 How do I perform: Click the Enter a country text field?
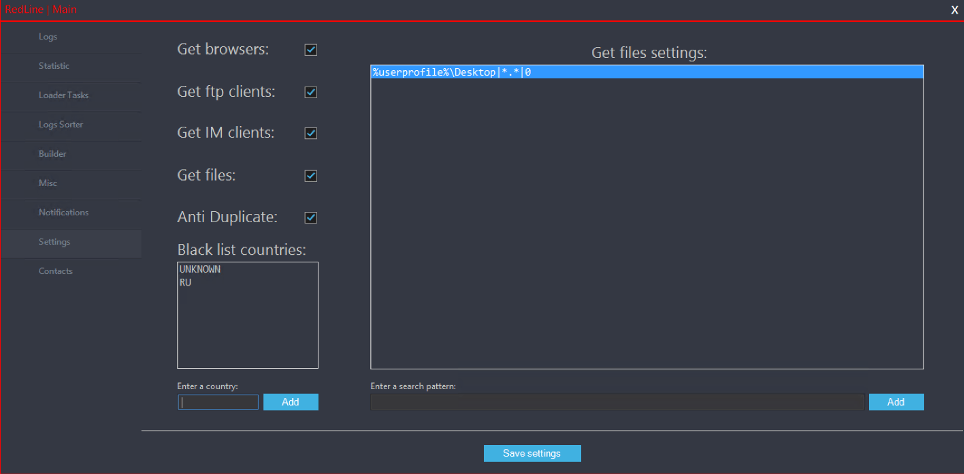point(218,402)
